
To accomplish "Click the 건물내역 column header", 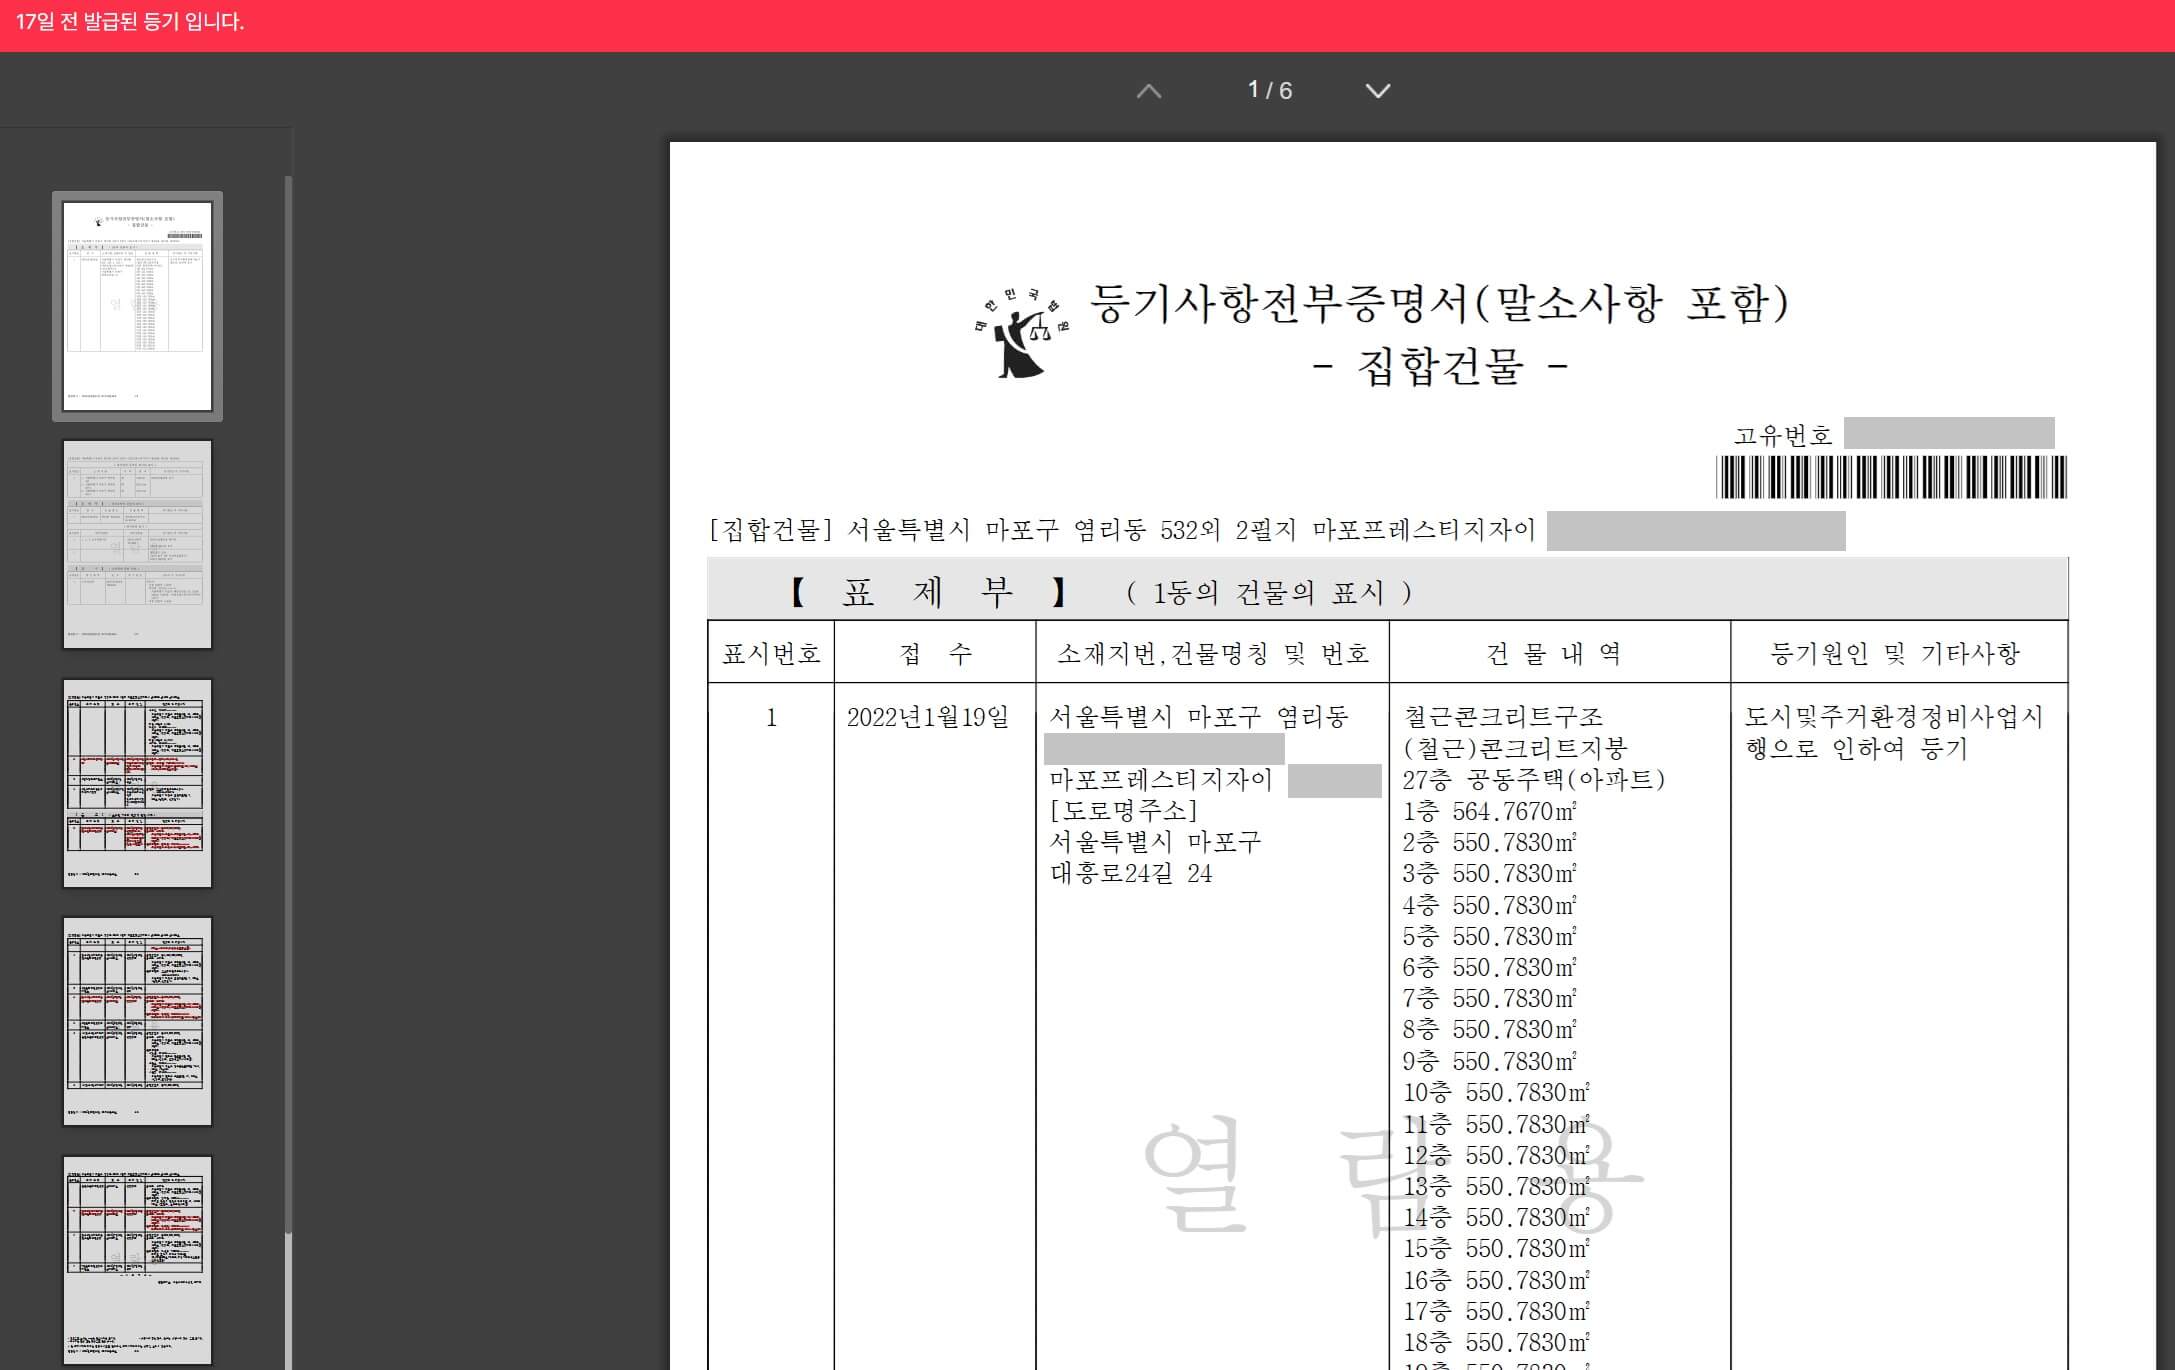I will (1553, 654).
